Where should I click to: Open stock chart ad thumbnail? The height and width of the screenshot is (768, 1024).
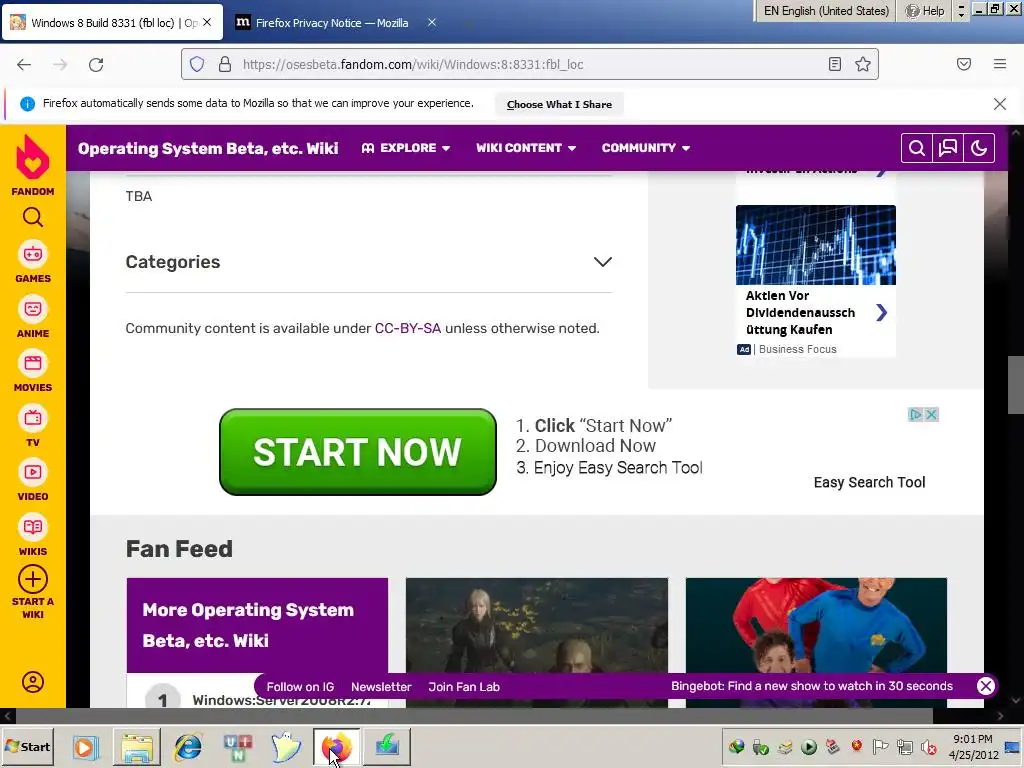coord(816,245)
